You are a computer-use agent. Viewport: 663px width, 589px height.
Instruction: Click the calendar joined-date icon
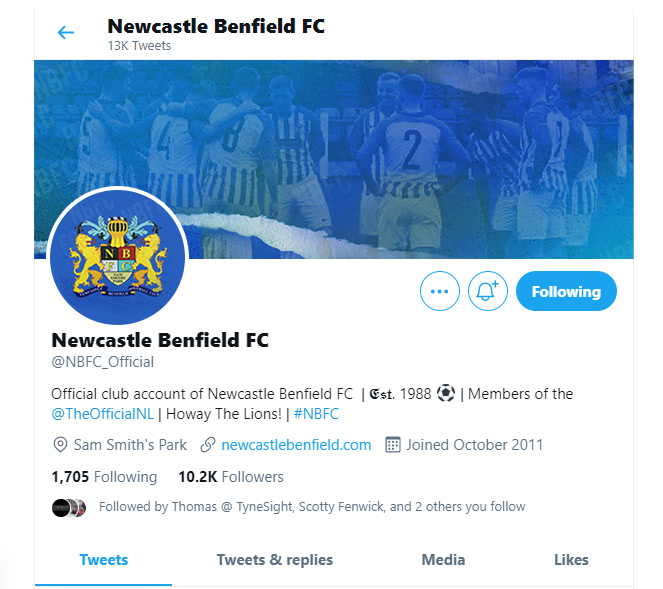393,445
